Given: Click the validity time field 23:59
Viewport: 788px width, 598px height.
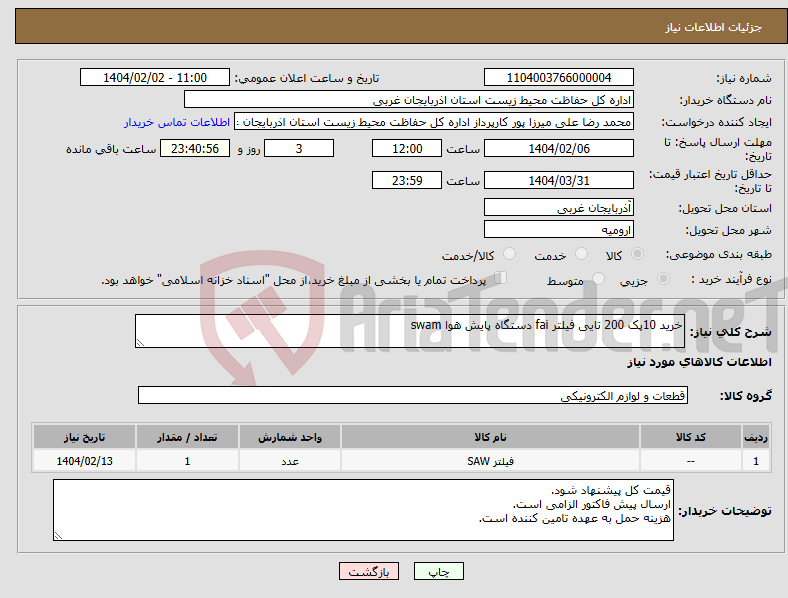Looking at the screenshot, I should tap(407, 180).
